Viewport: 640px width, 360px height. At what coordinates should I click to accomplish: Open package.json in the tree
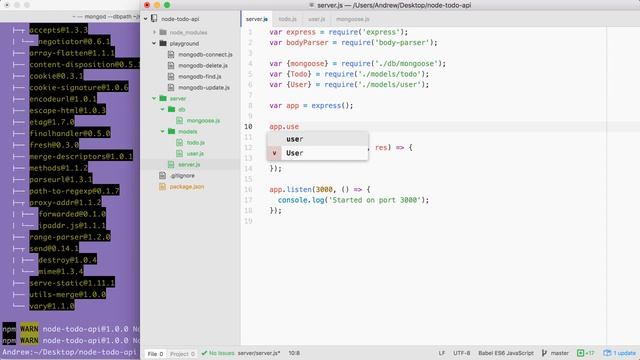[187, 187]
